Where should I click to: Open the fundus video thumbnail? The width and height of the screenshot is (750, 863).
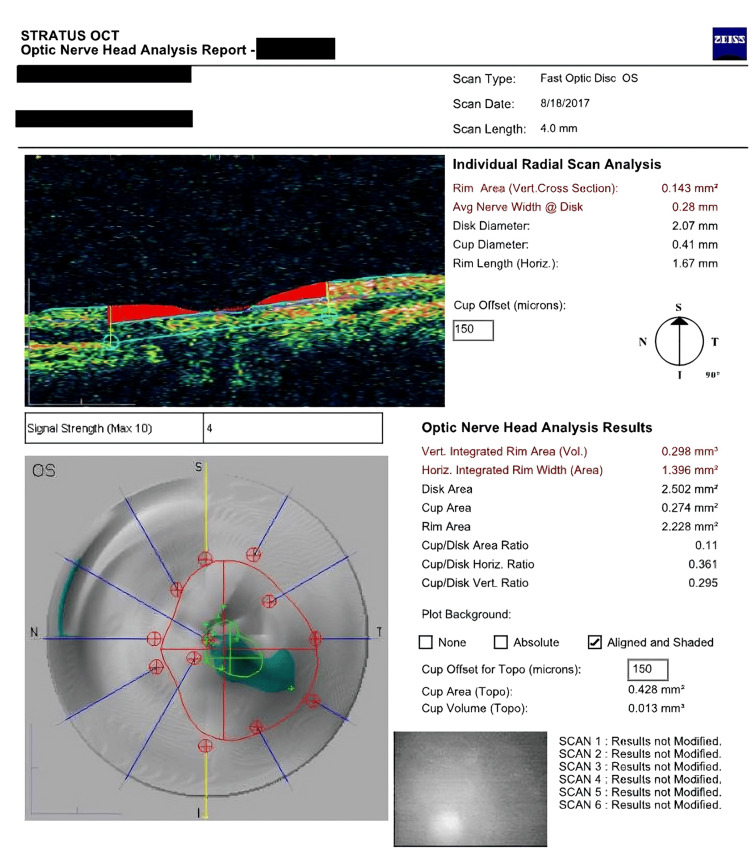470,789
